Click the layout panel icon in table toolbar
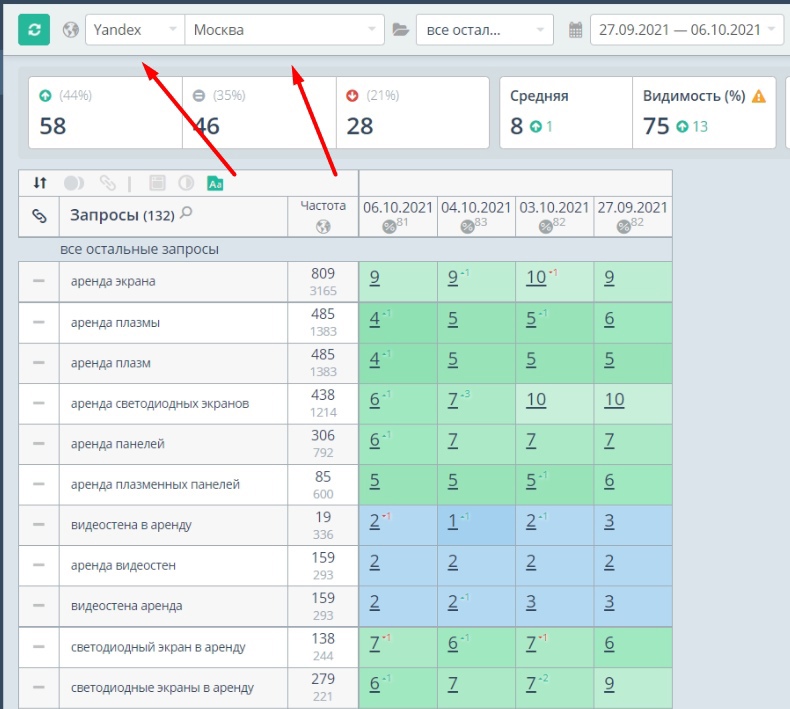Screen dimensions: 790x709 pyautogui.click(x=157, y=183)
